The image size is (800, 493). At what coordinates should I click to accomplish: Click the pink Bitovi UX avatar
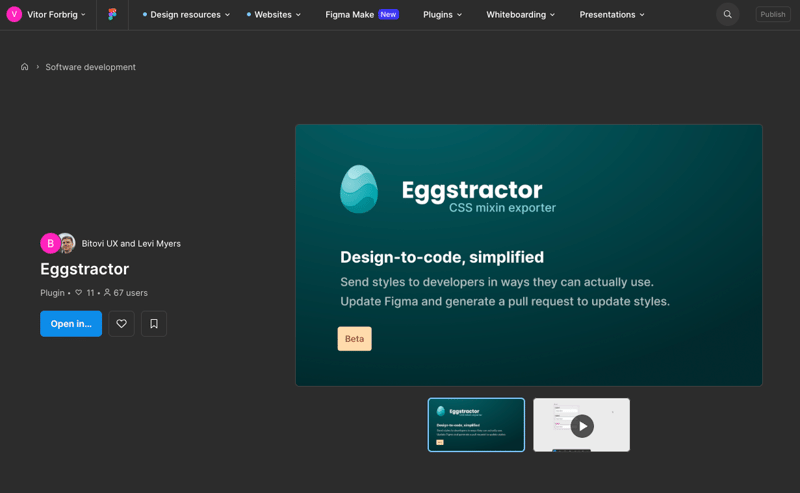[50, 243]
